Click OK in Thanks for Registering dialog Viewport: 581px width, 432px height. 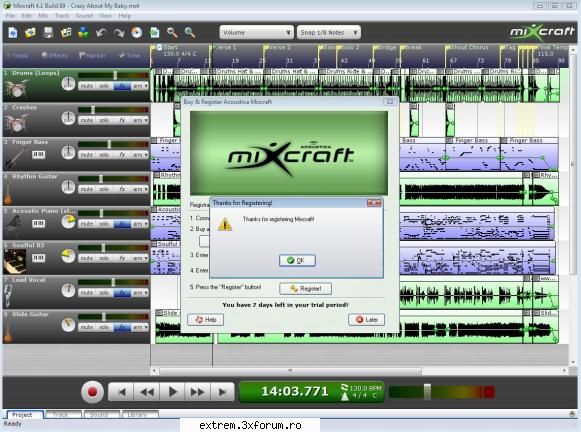click(x=297, y=260)
